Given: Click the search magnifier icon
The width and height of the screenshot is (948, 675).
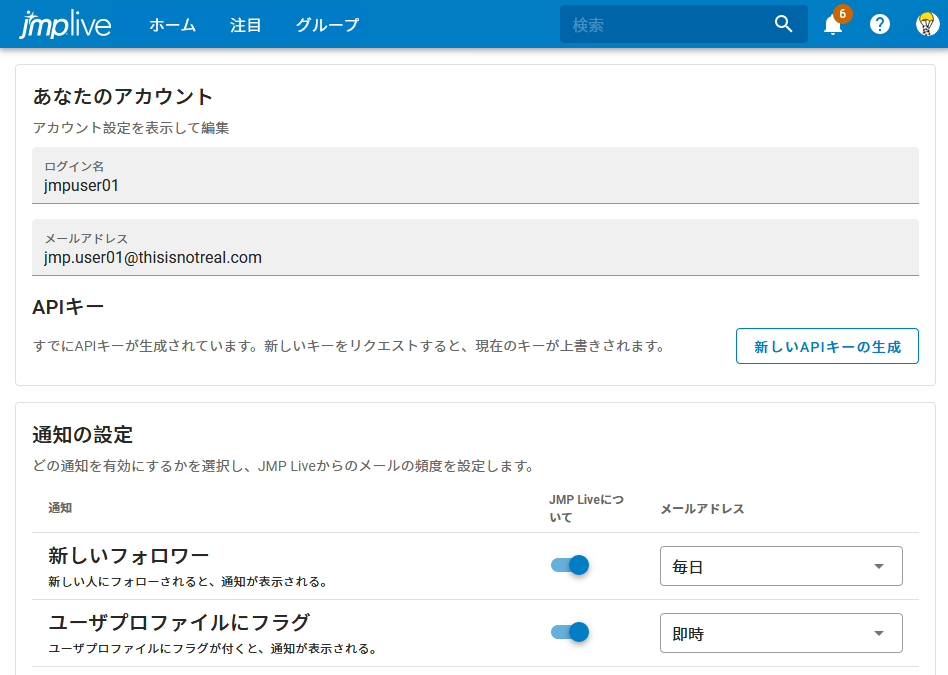Looking at the screenshot, I should point(783,23).
